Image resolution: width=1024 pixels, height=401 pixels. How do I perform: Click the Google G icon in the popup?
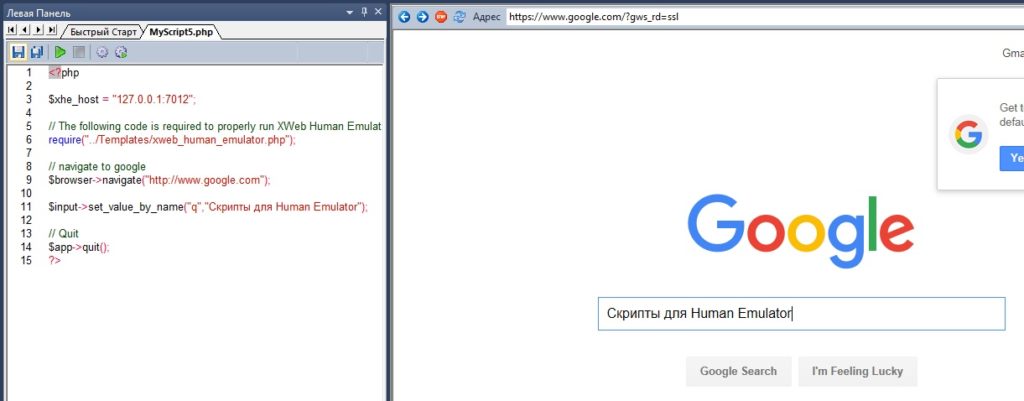pyautogui.click(x=968, y=134)
